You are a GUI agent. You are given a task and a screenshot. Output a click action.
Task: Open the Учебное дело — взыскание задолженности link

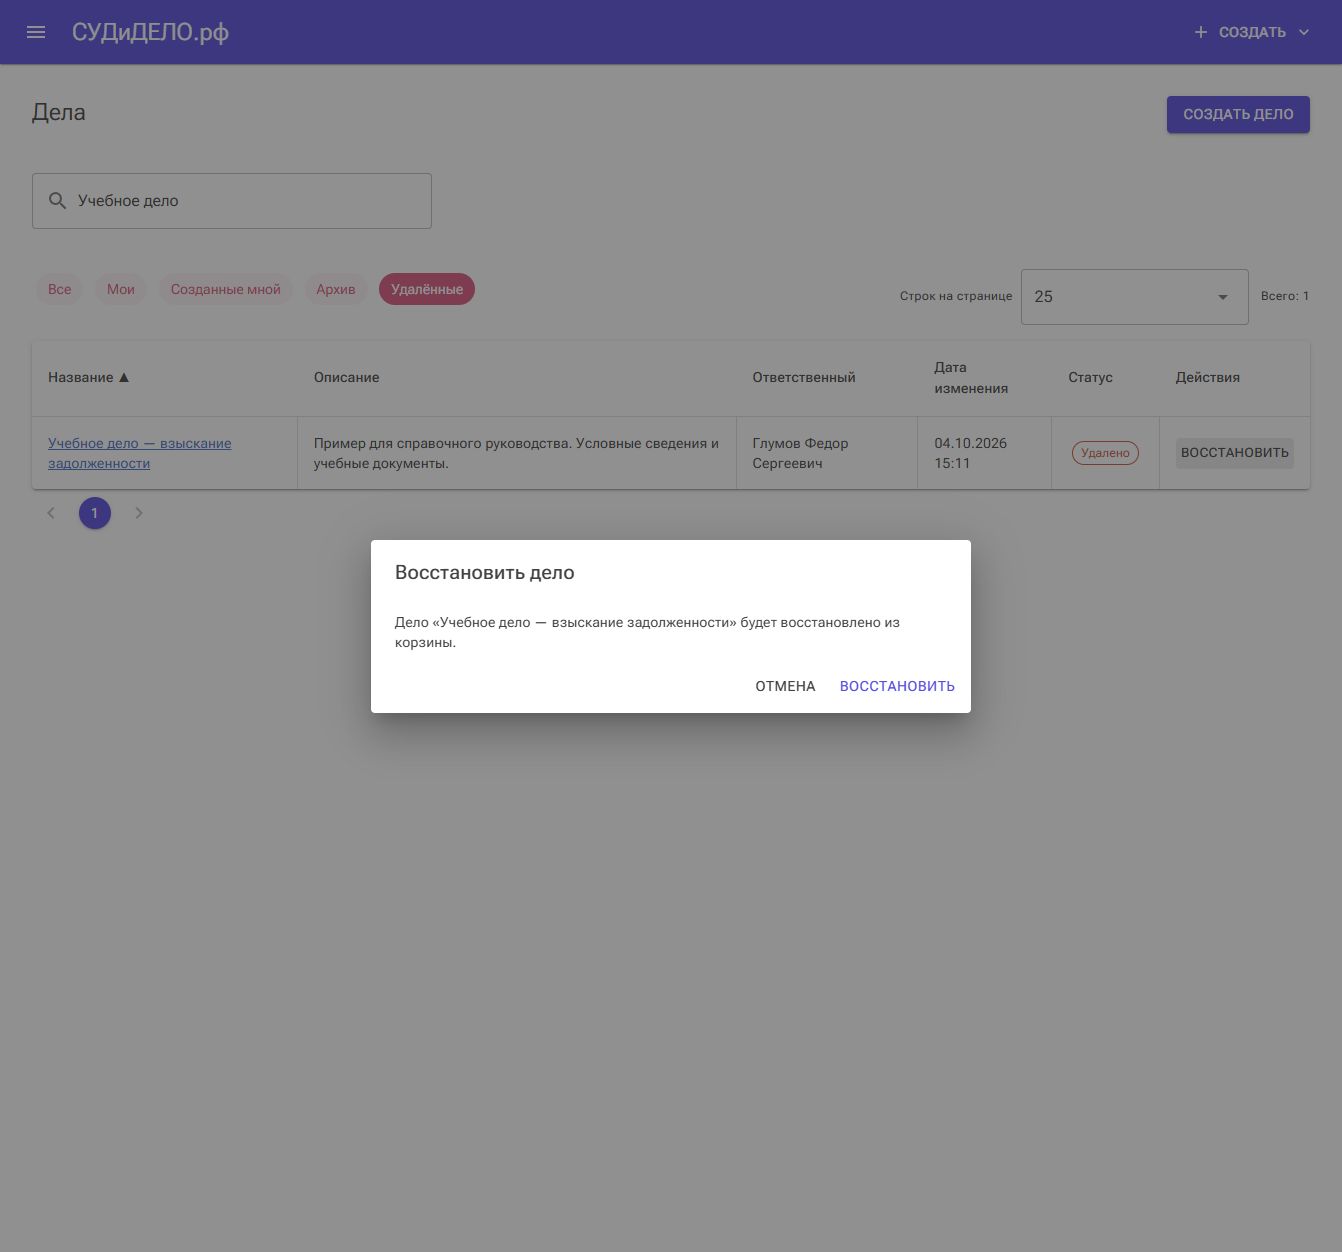140,453
